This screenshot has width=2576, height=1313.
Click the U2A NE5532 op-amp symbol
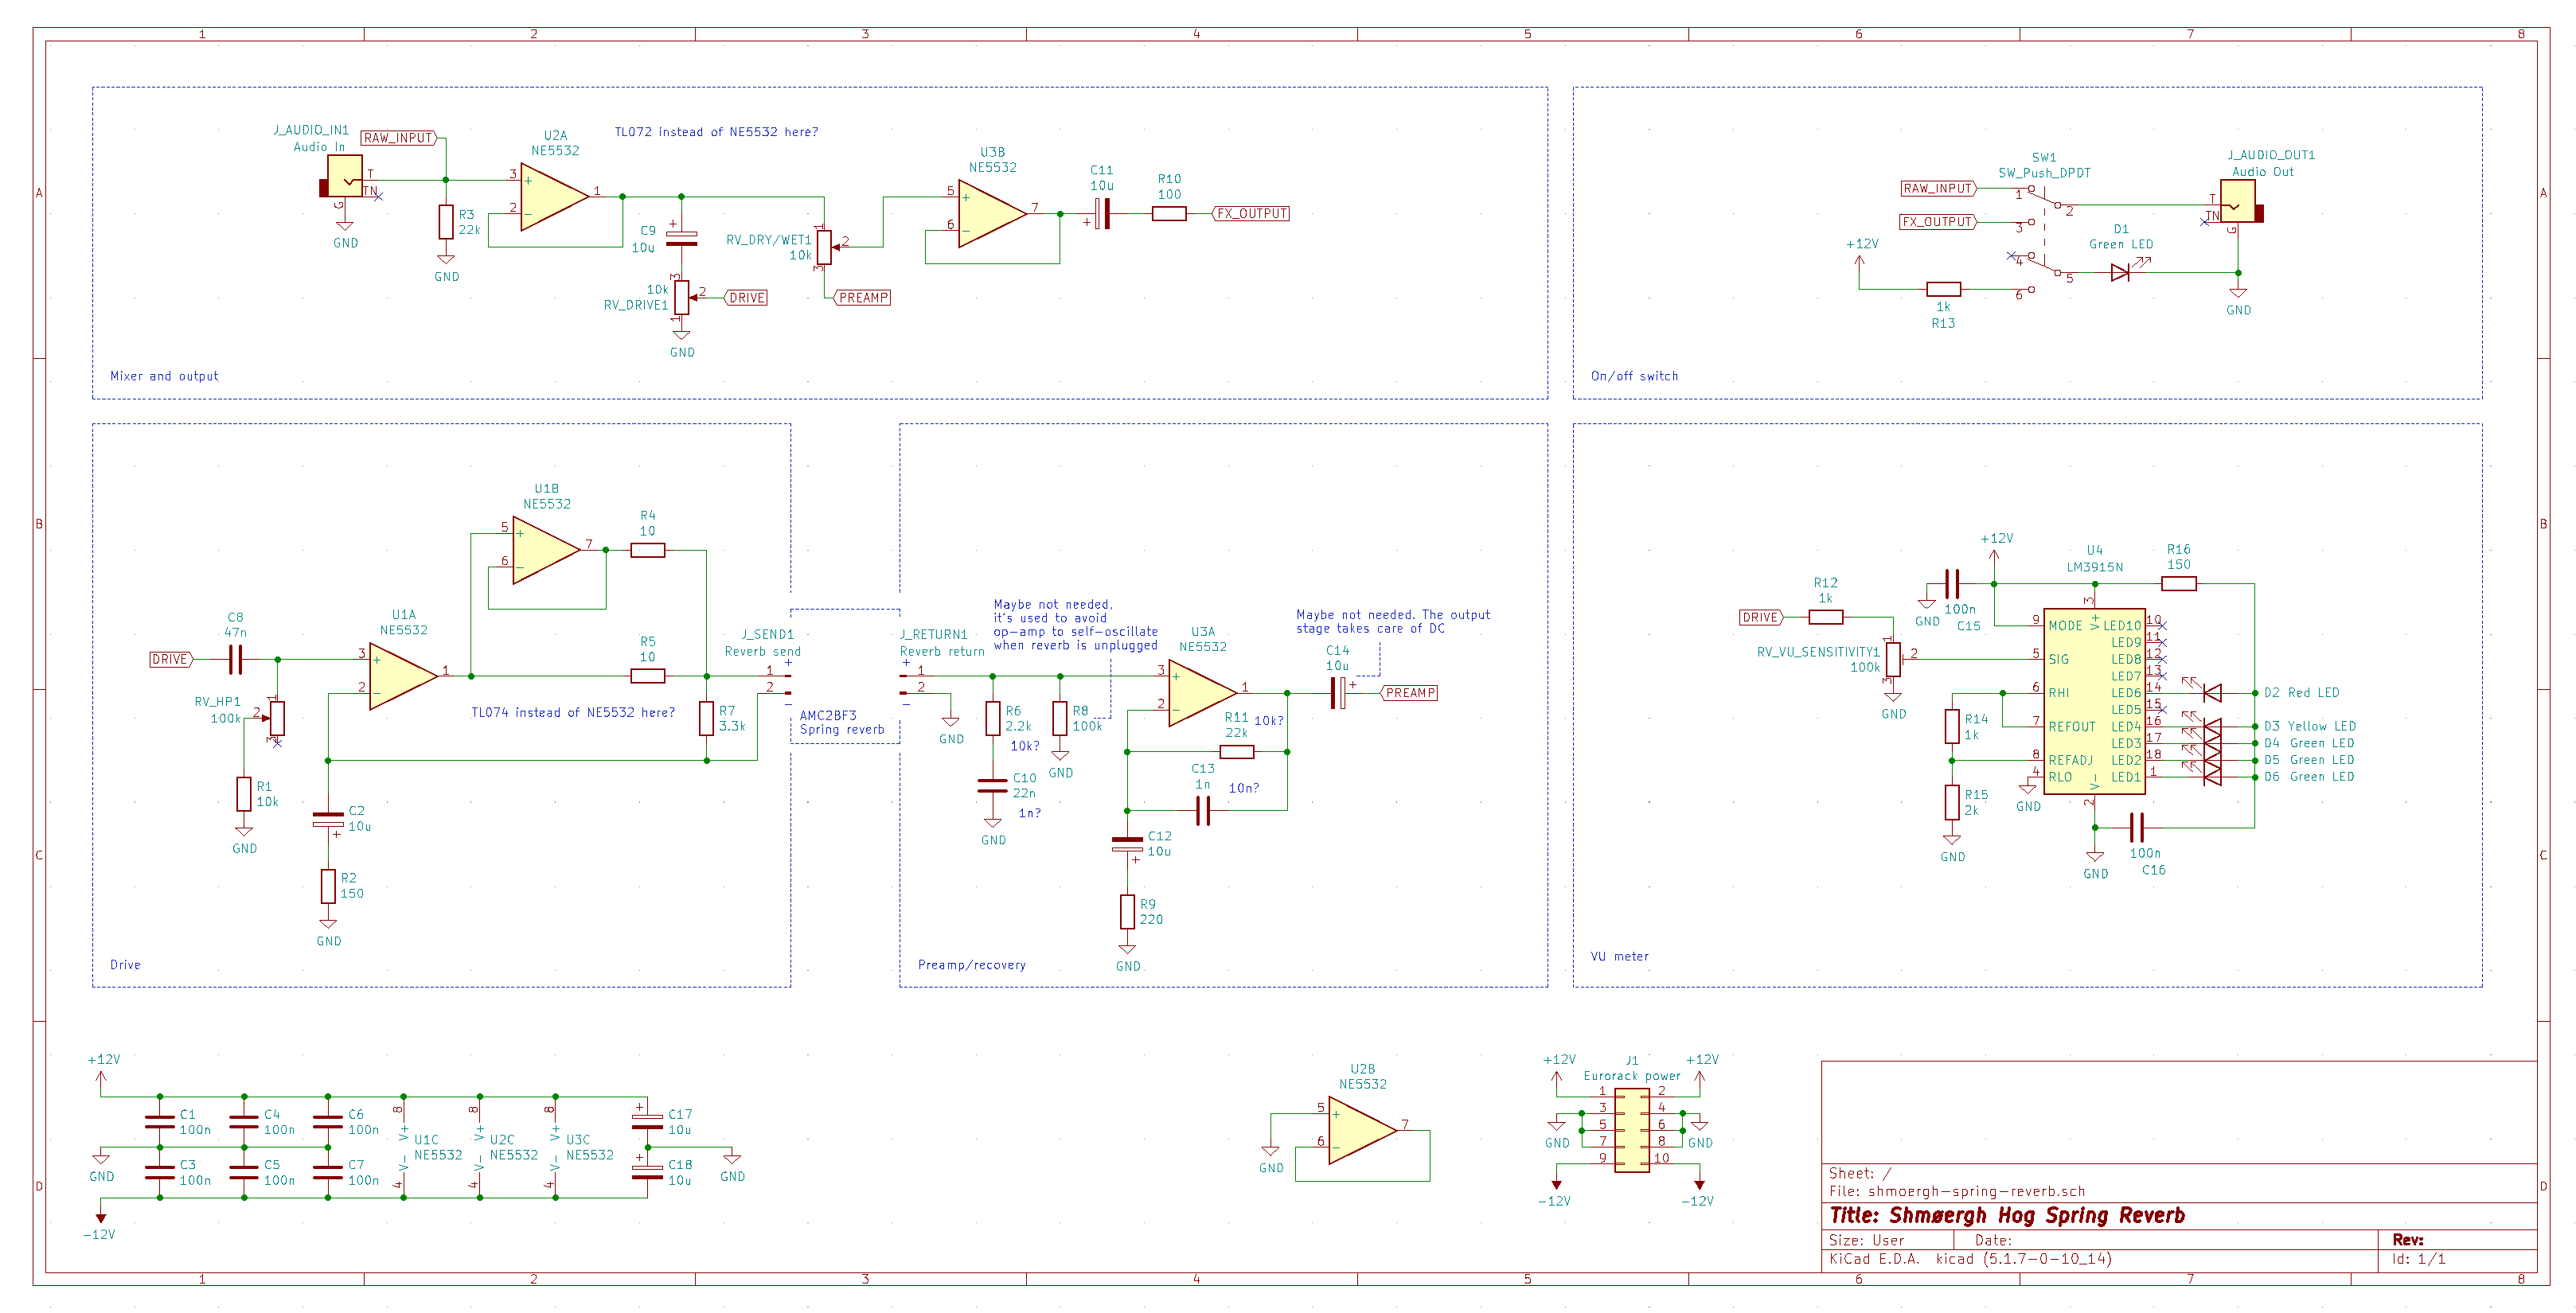pos(554,197)
